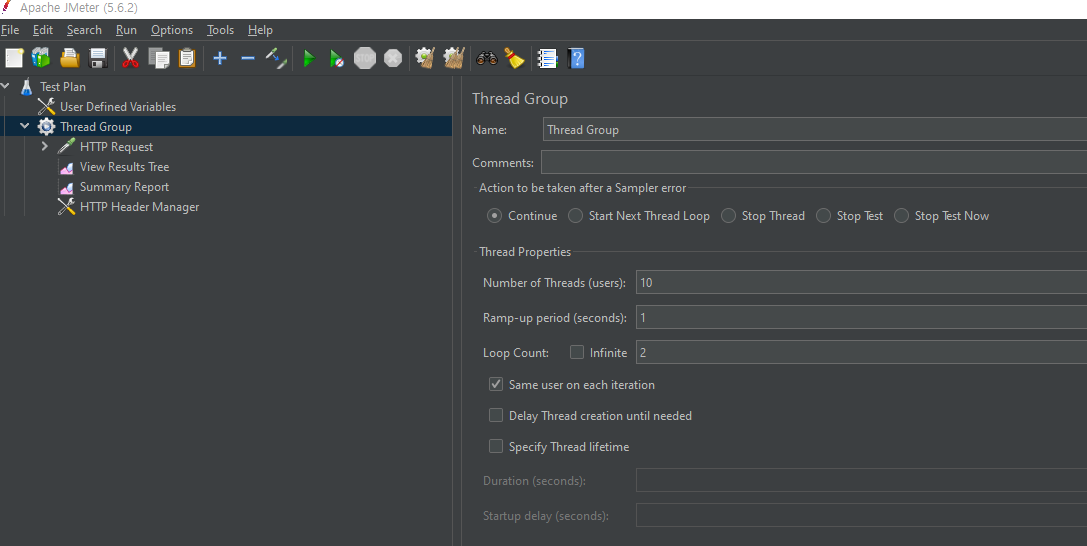The width and height of the screenshot is (1087, 546).
Task: Select Summary Report label in the tree
Action: click(x=124, y=187)
